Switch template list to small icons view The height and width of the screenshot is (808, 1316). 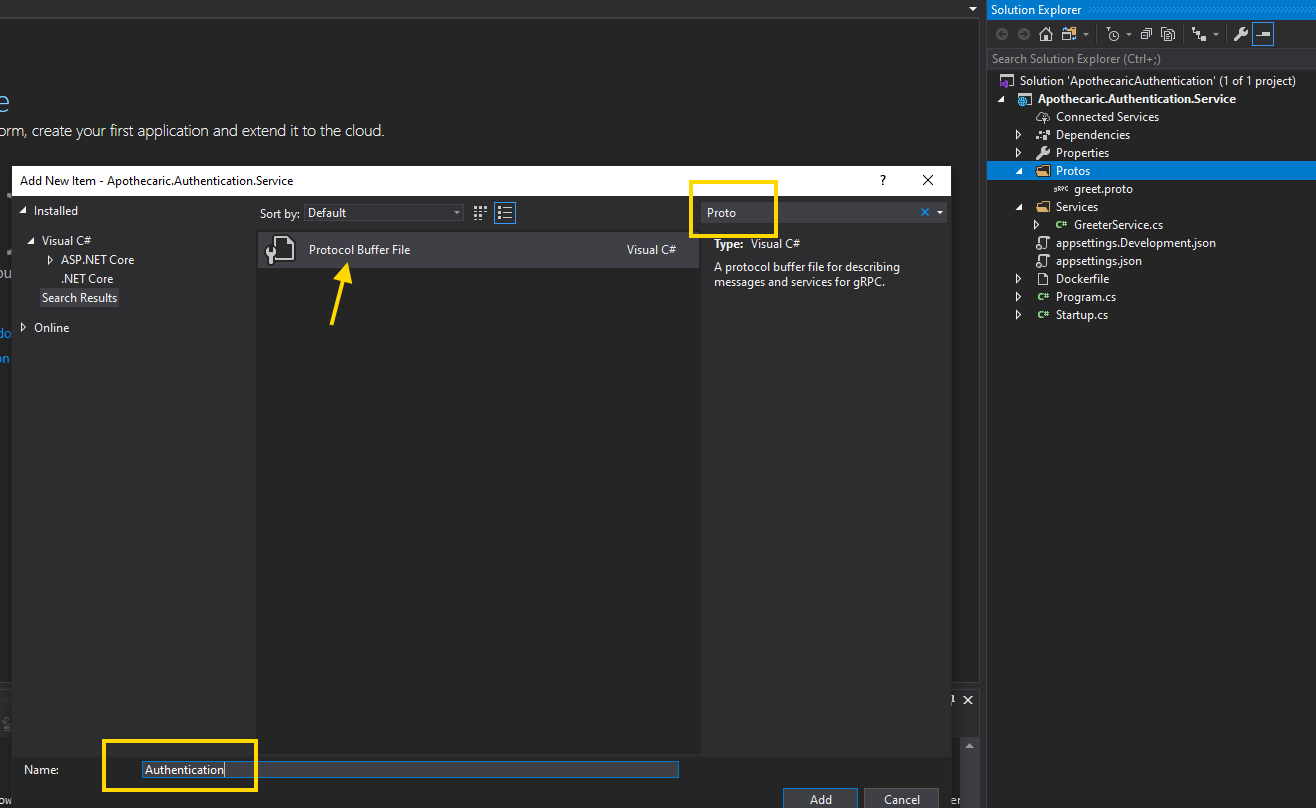pos(480,212)
